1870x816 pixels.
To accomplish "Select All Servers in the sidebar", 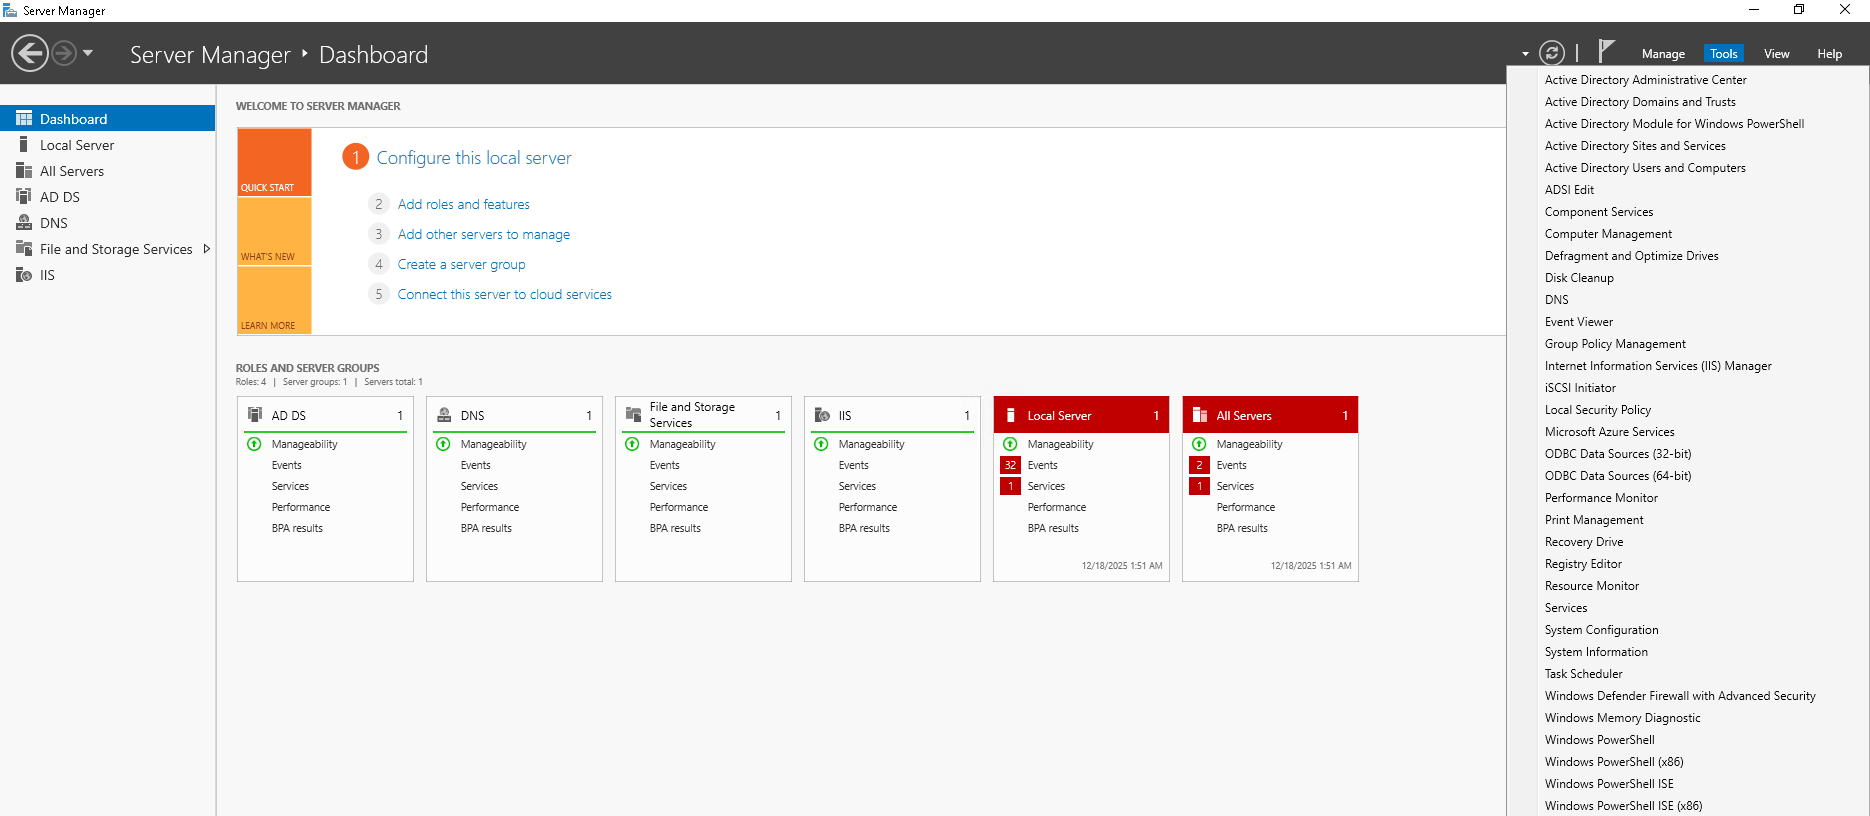I will tap(72, 171).
